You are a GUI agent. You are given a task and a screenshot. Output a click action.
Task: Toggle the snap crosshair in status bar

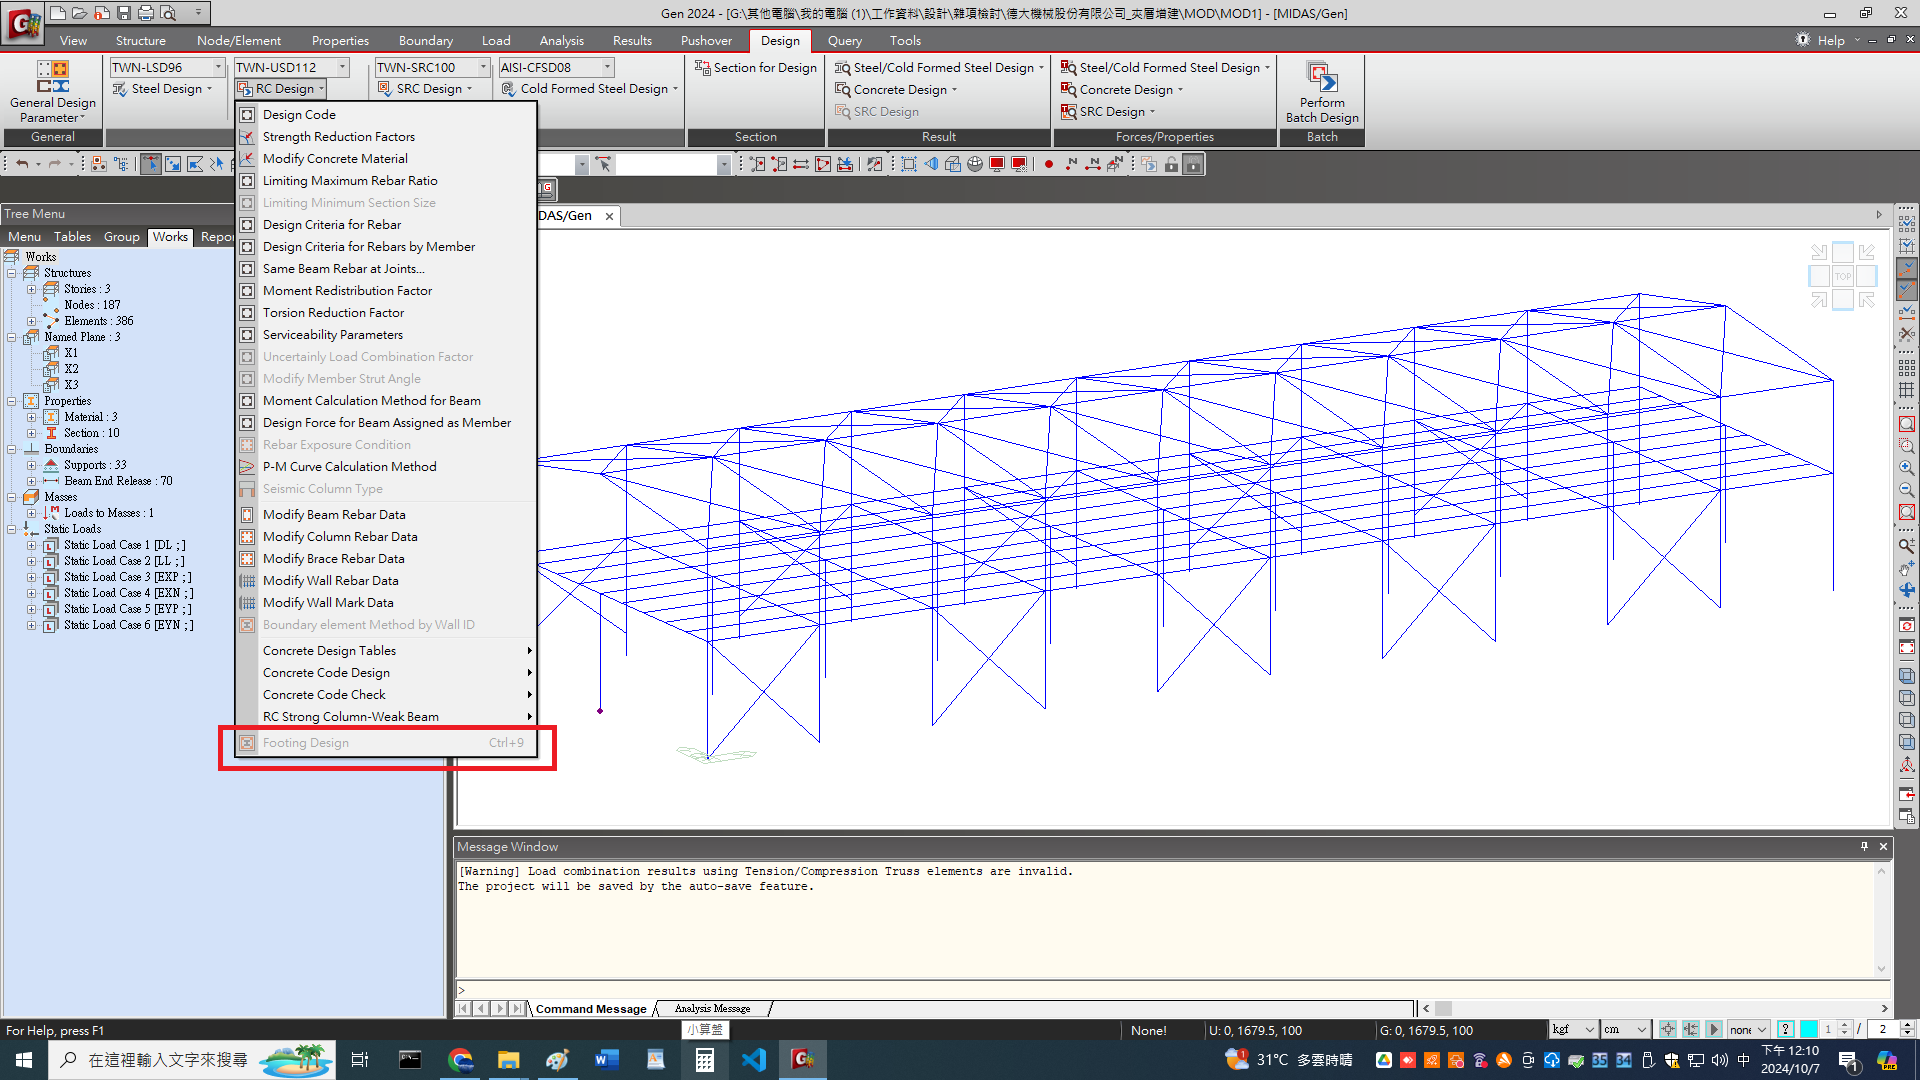(1668, 1029)
